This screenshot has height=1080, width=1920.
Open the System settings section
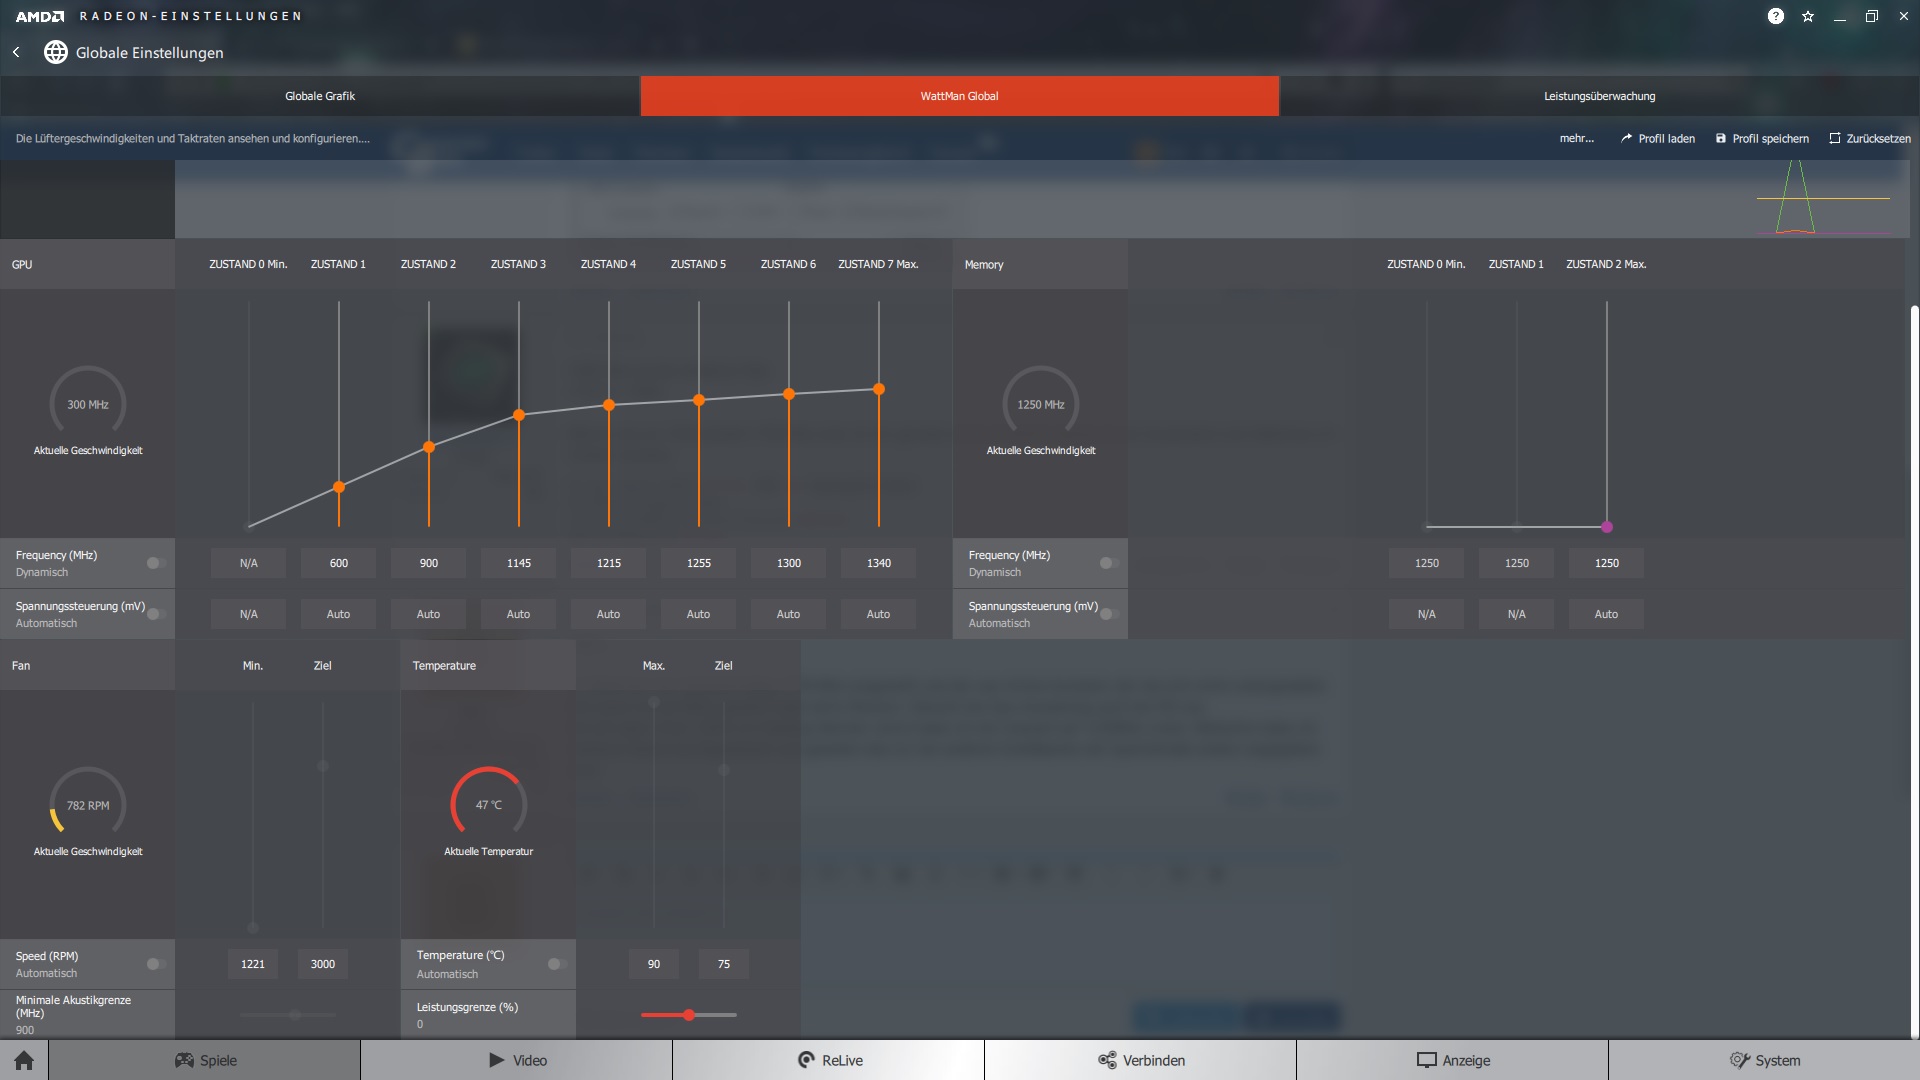point(1764,1060)
